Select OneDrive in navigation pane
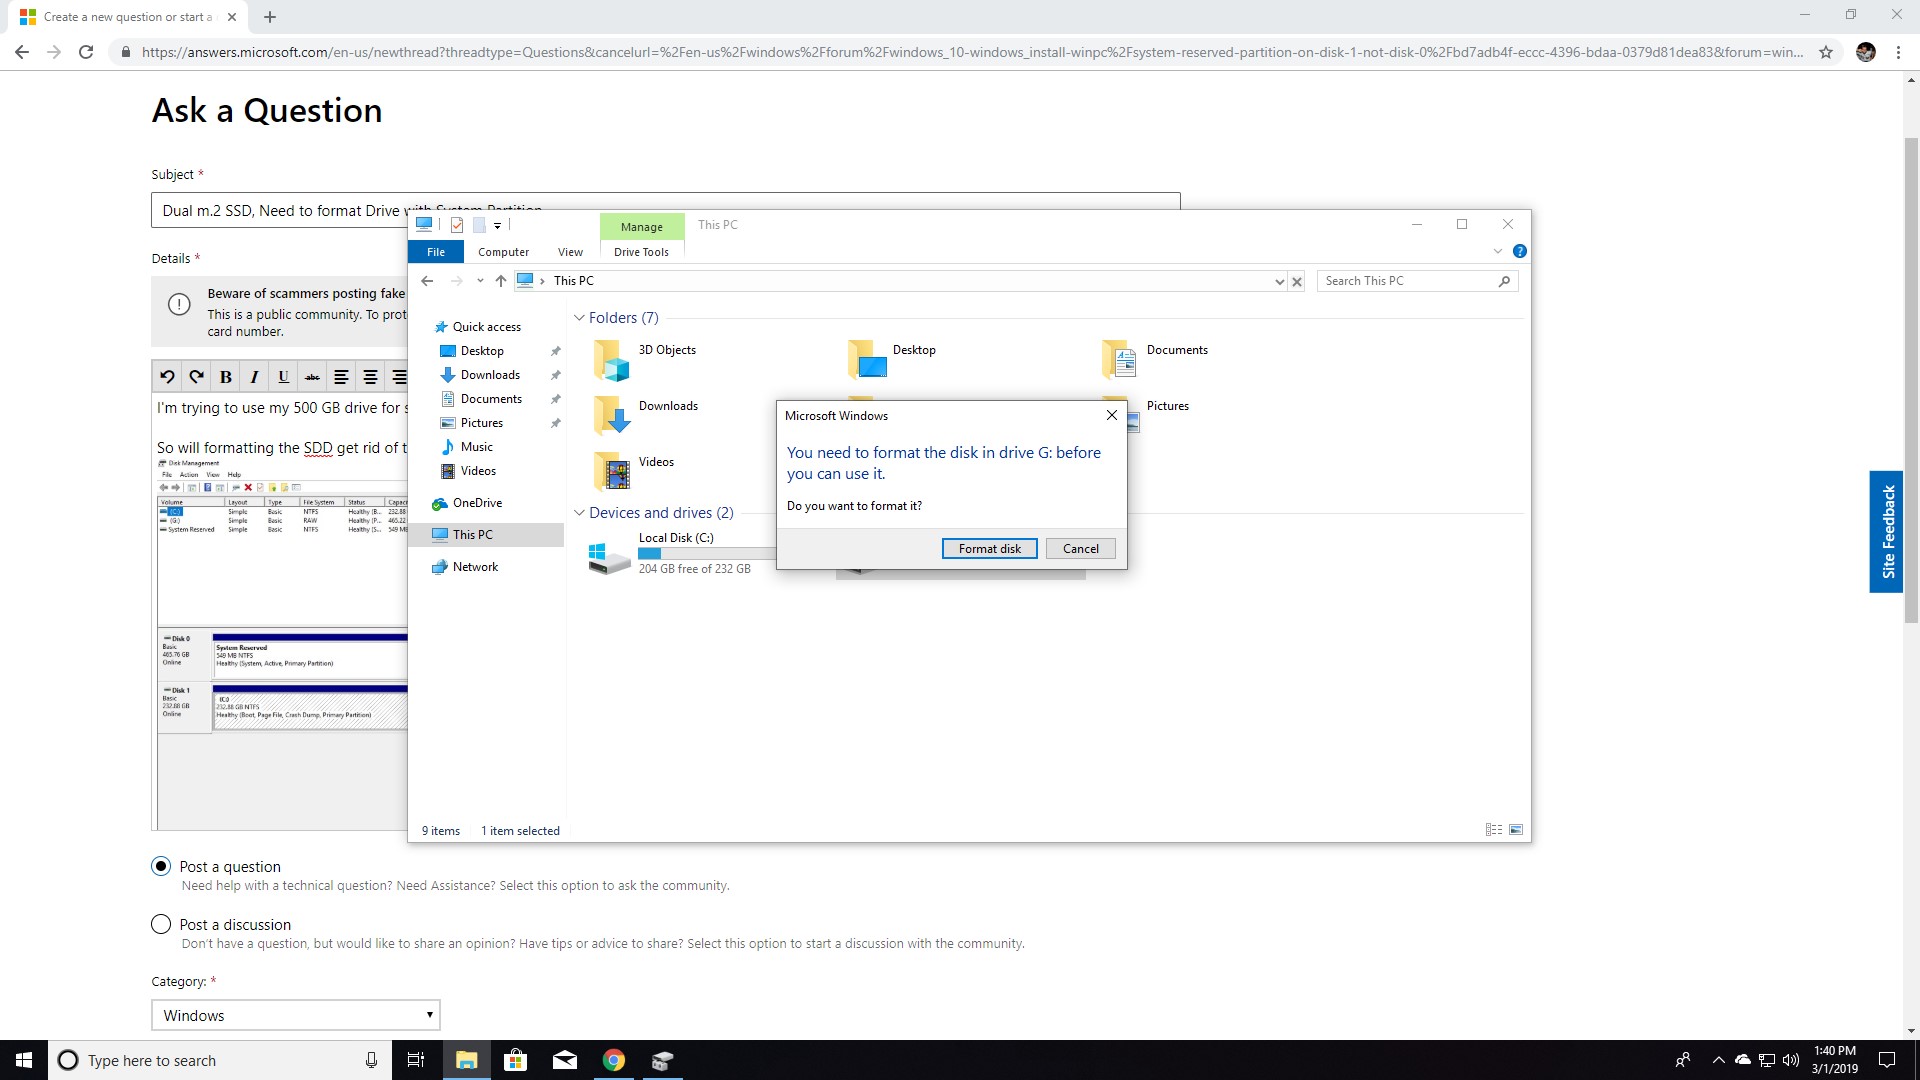The image size is (1920, 1080). pos(477,503)
